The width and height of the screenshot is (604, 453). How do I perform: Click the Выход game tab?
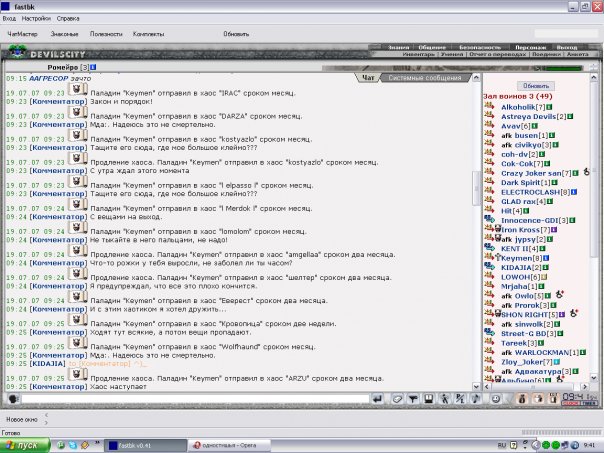coord(567,47)
